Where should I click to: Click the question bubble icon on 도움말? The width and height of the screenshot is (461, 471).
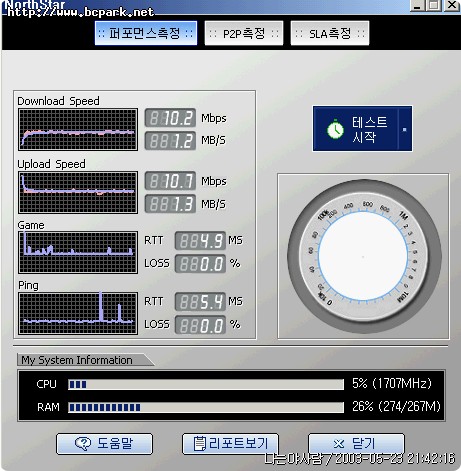83,444
